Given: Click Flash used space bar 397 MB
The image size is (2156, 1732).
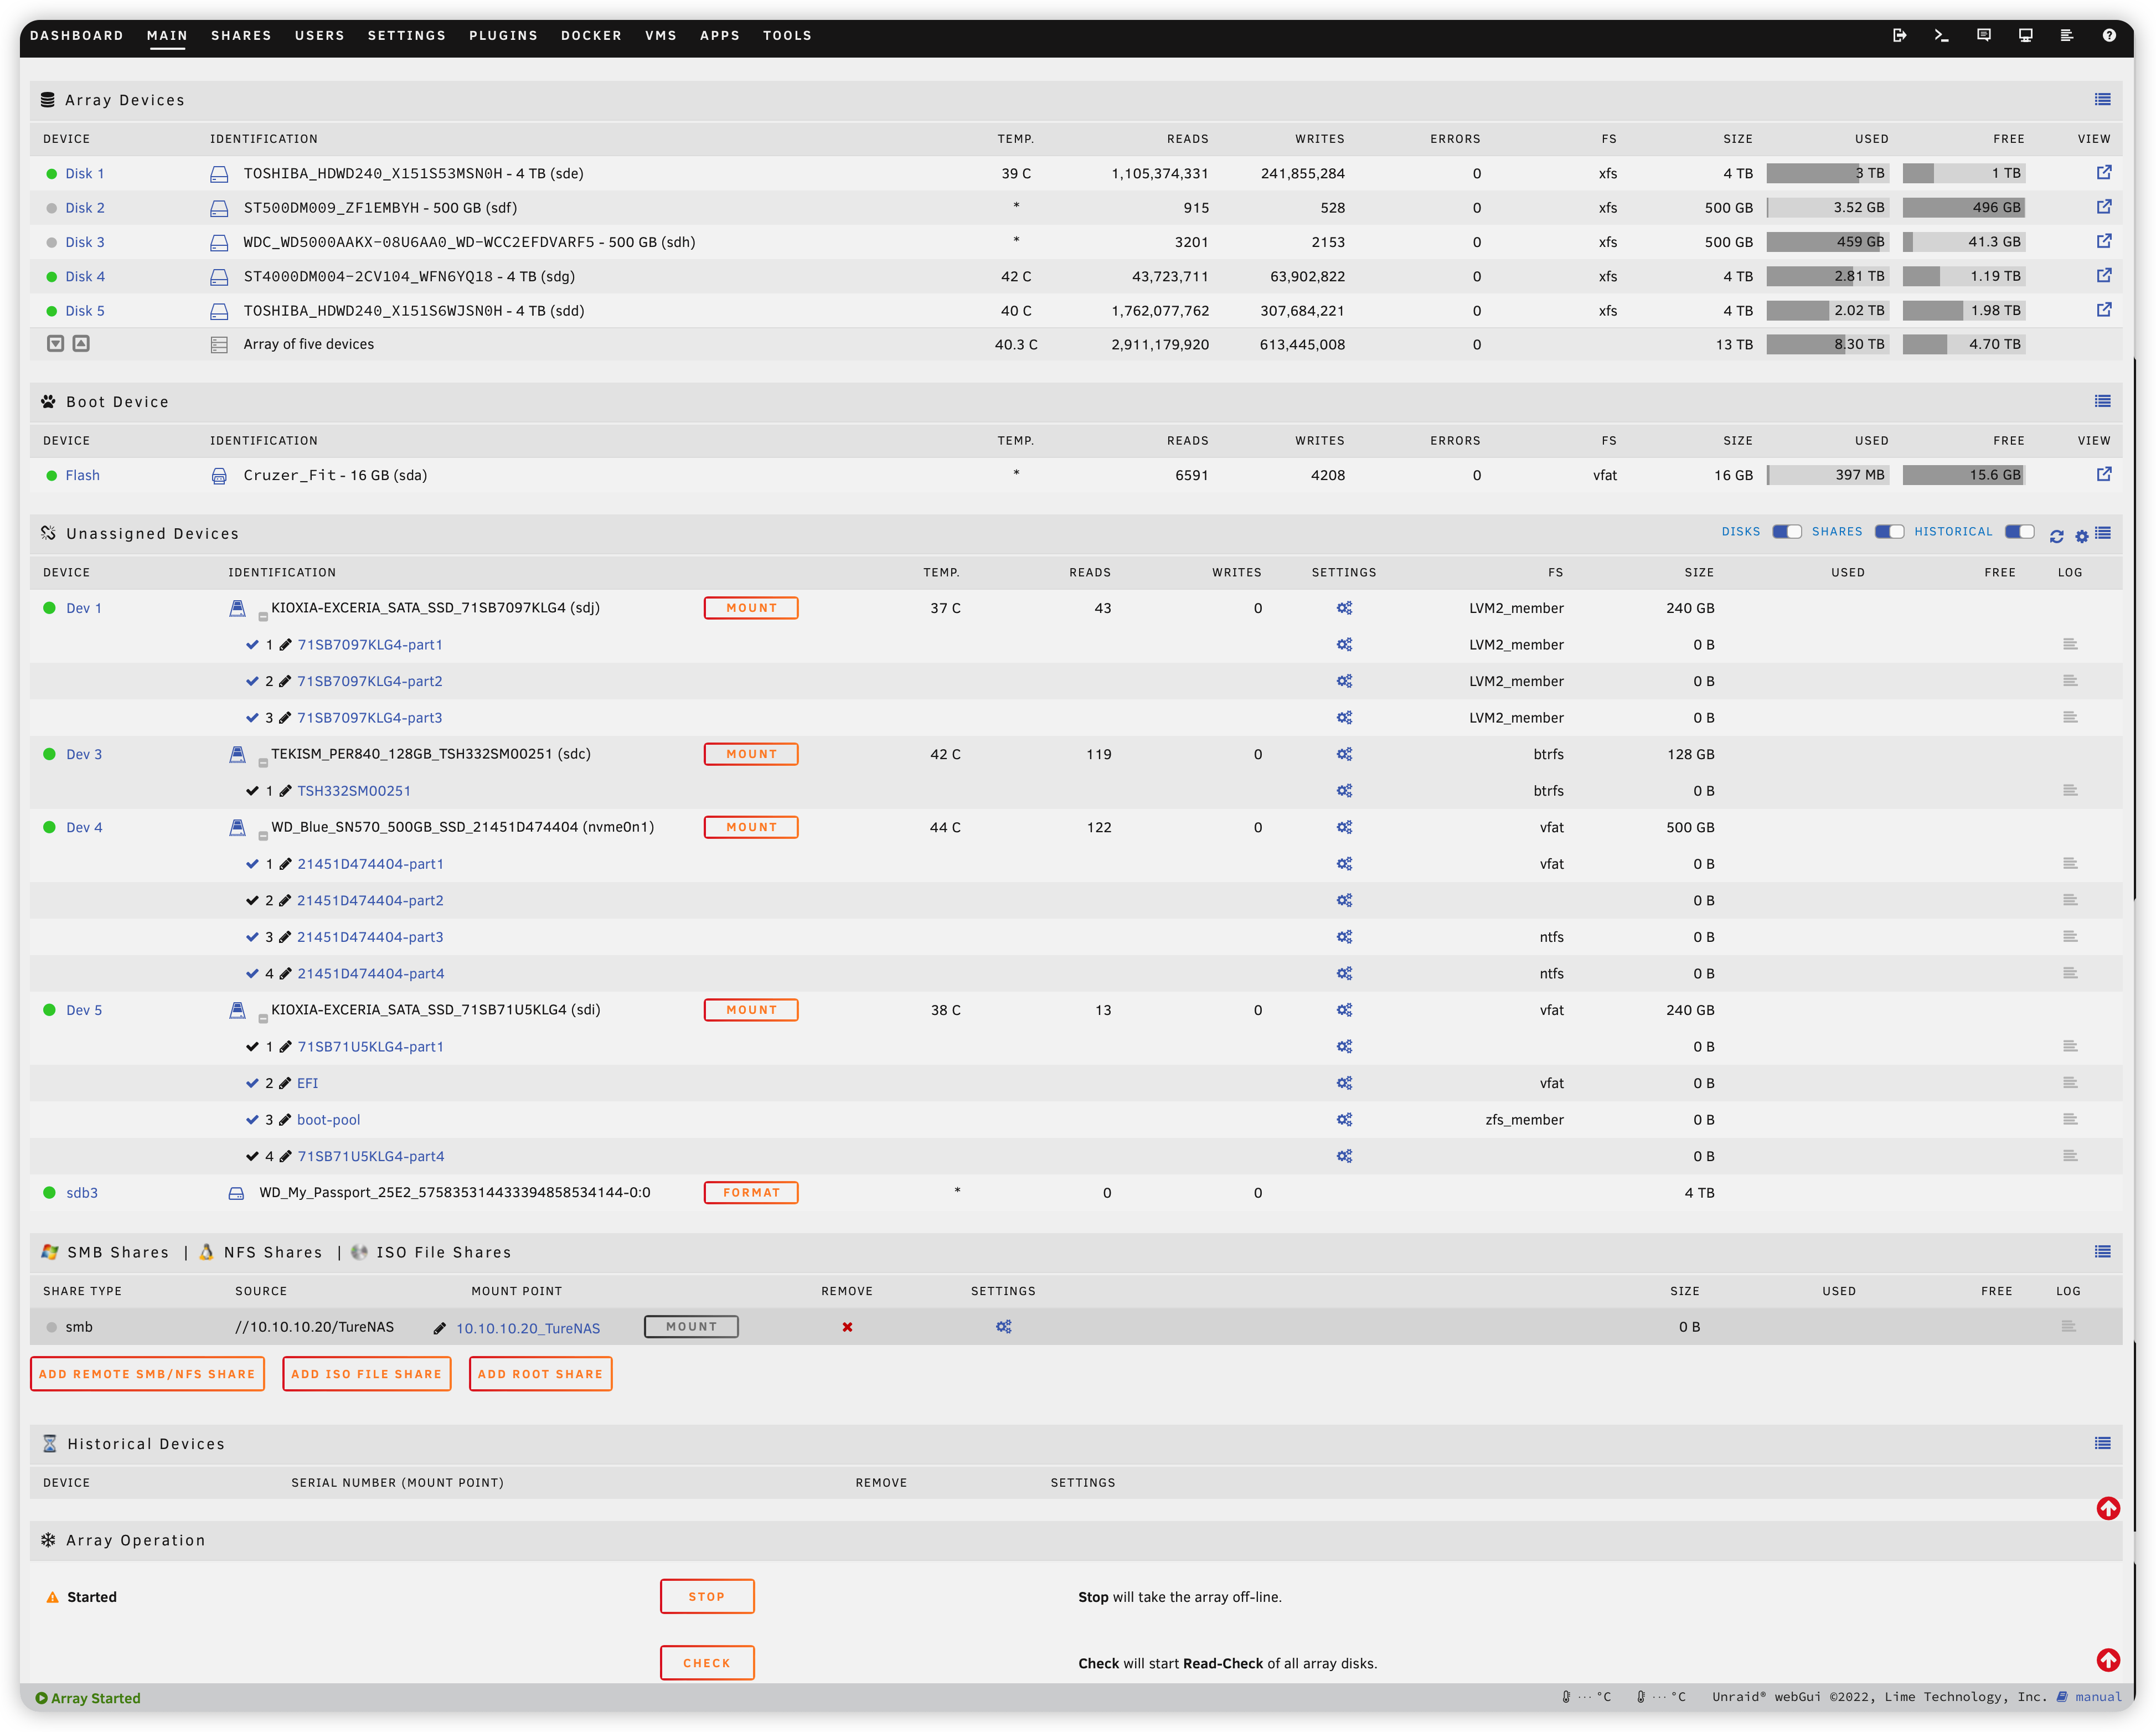Looking at the screenshot, I should [1827, 475].
